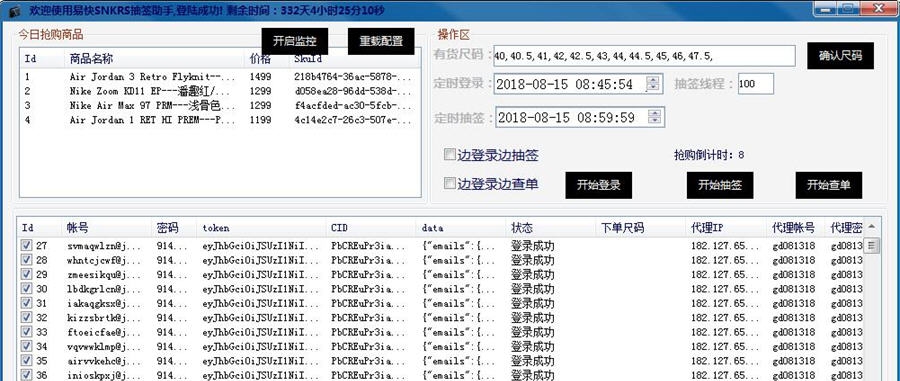Click the 重载配置 button
900x381 pixels.
point(381,41)
